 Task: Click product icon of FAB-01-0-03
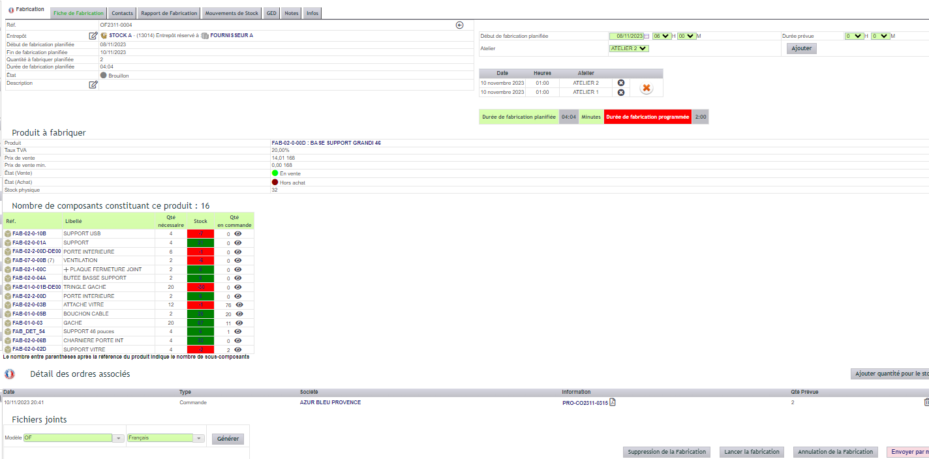(8, 322)
